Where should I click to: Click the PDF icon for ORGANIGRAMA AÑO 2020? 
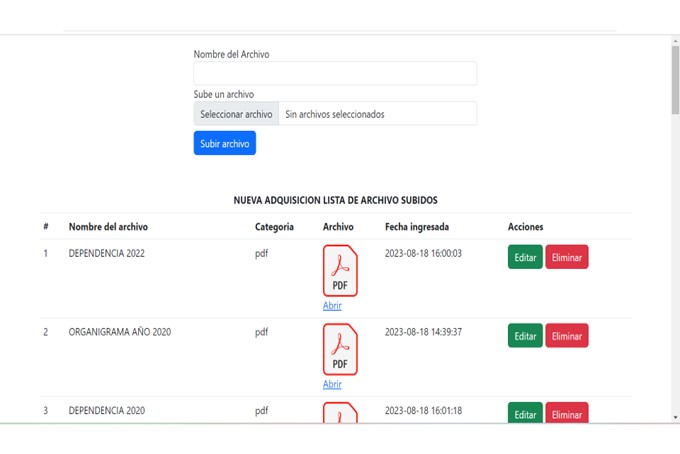(340, 350)
